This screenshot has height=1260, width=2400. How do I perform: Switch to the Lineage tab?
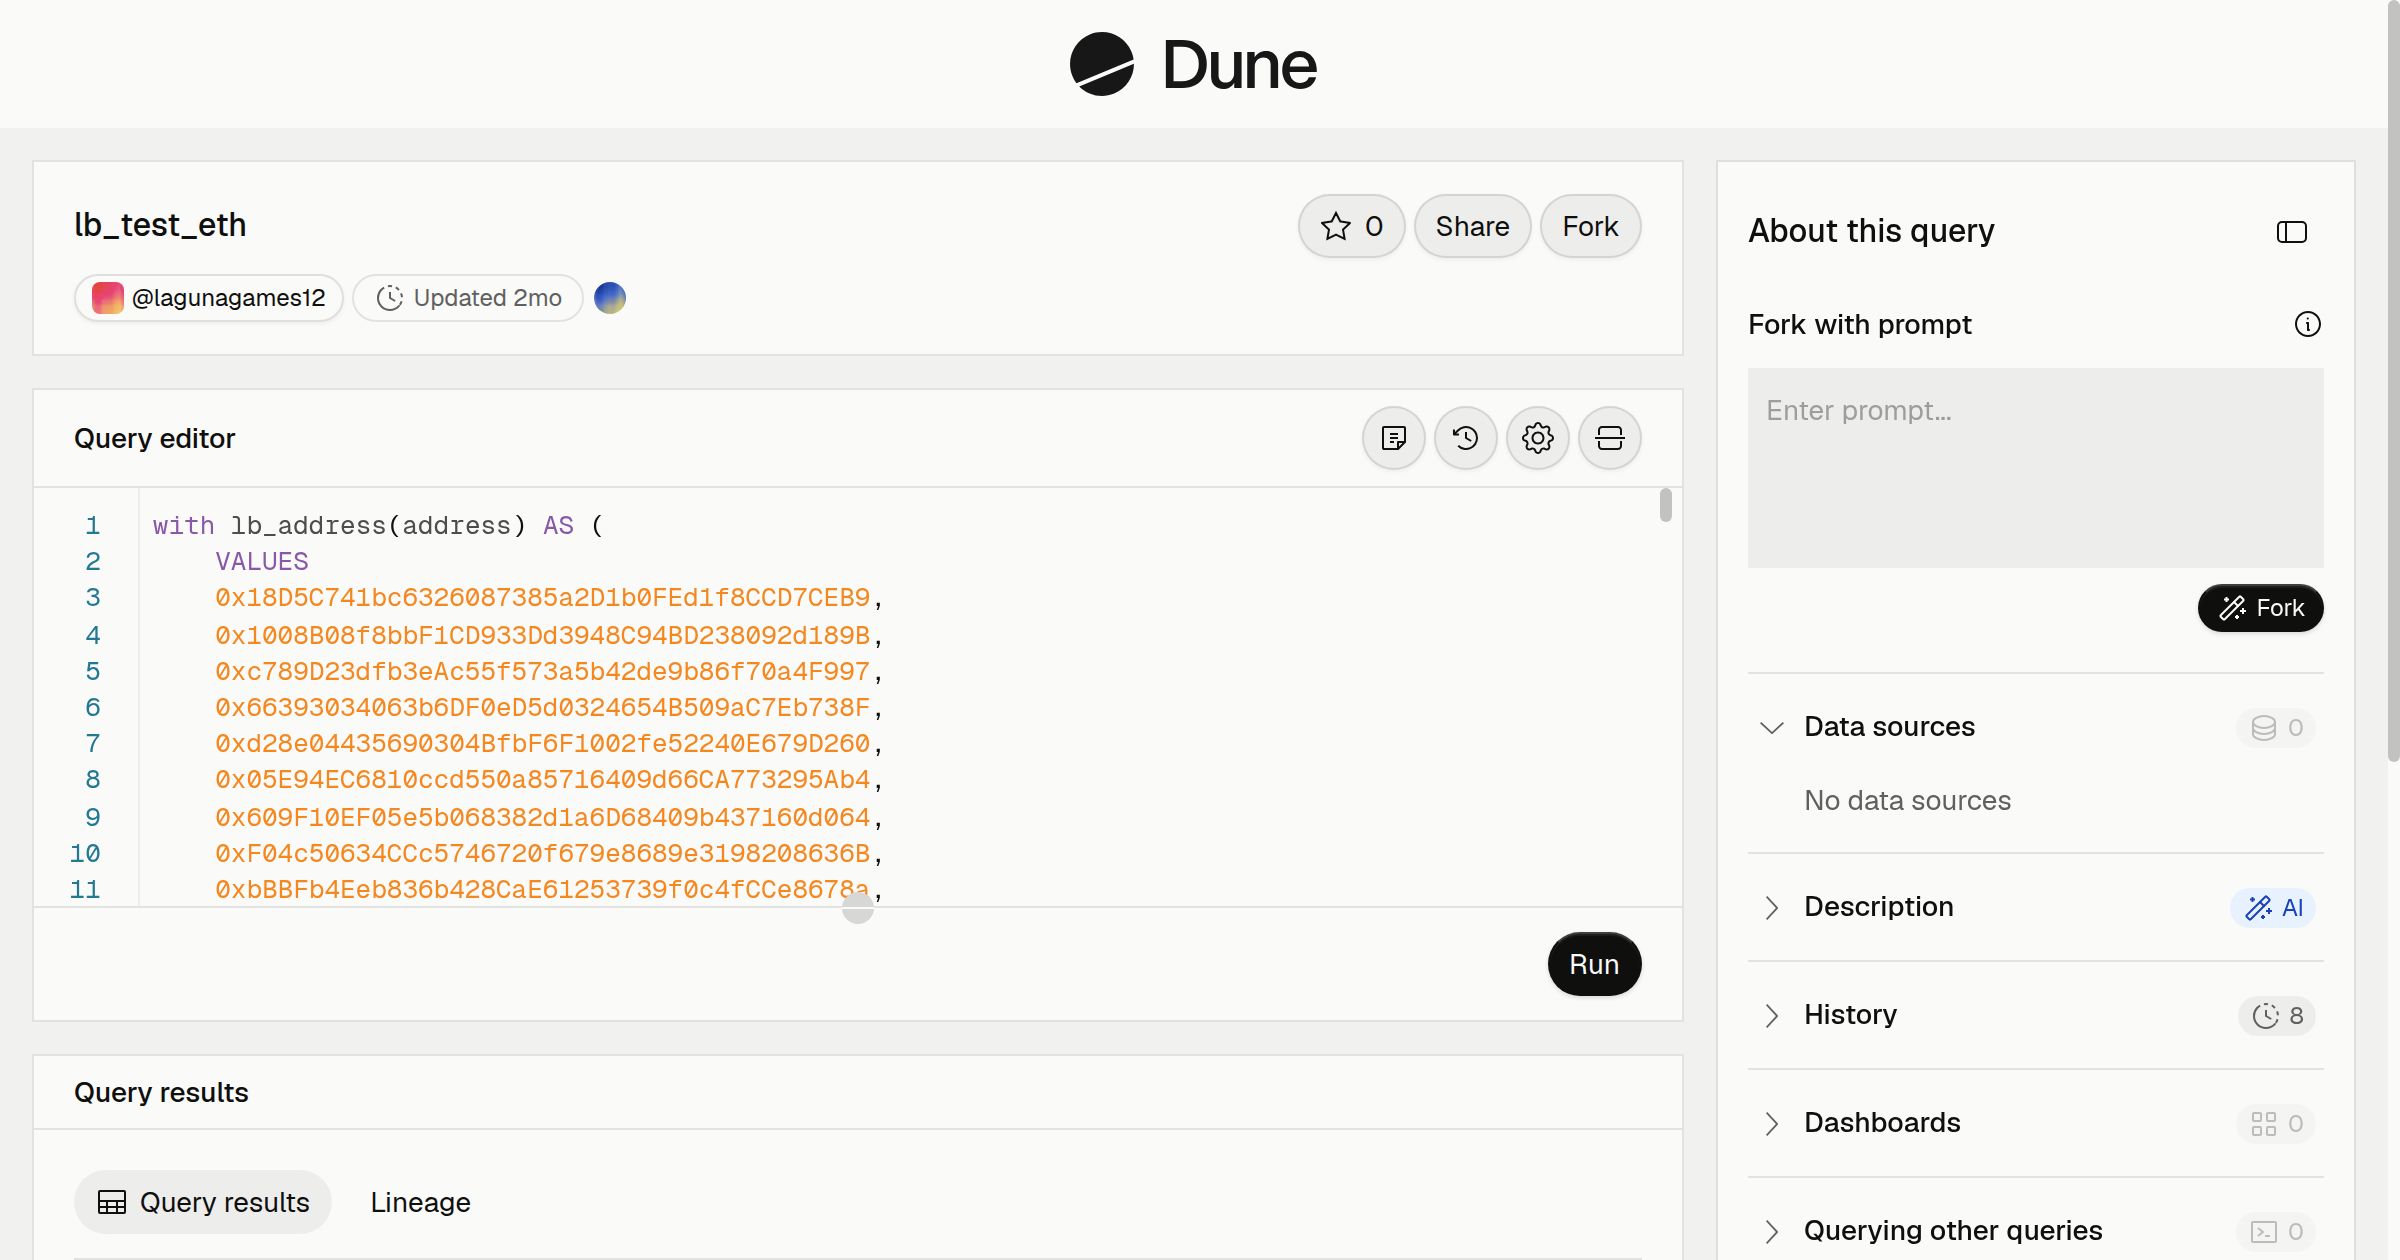(420, 1202)
